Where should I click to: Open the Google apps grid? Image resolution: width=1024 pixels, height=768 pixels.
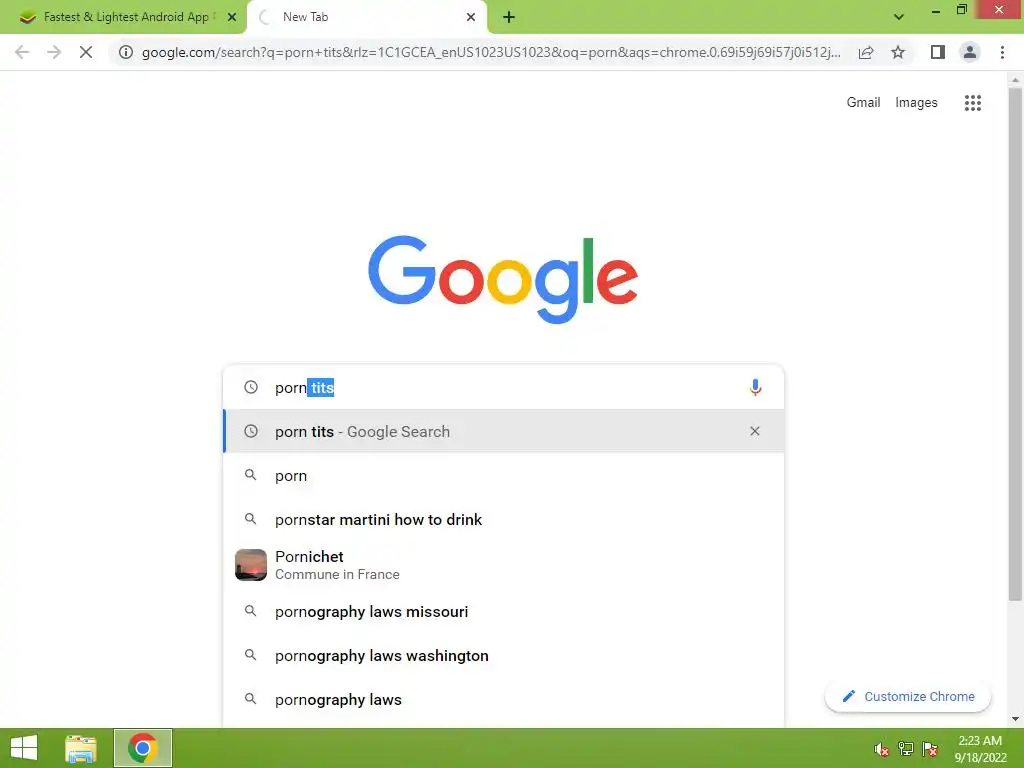click(x=972, y=103)
